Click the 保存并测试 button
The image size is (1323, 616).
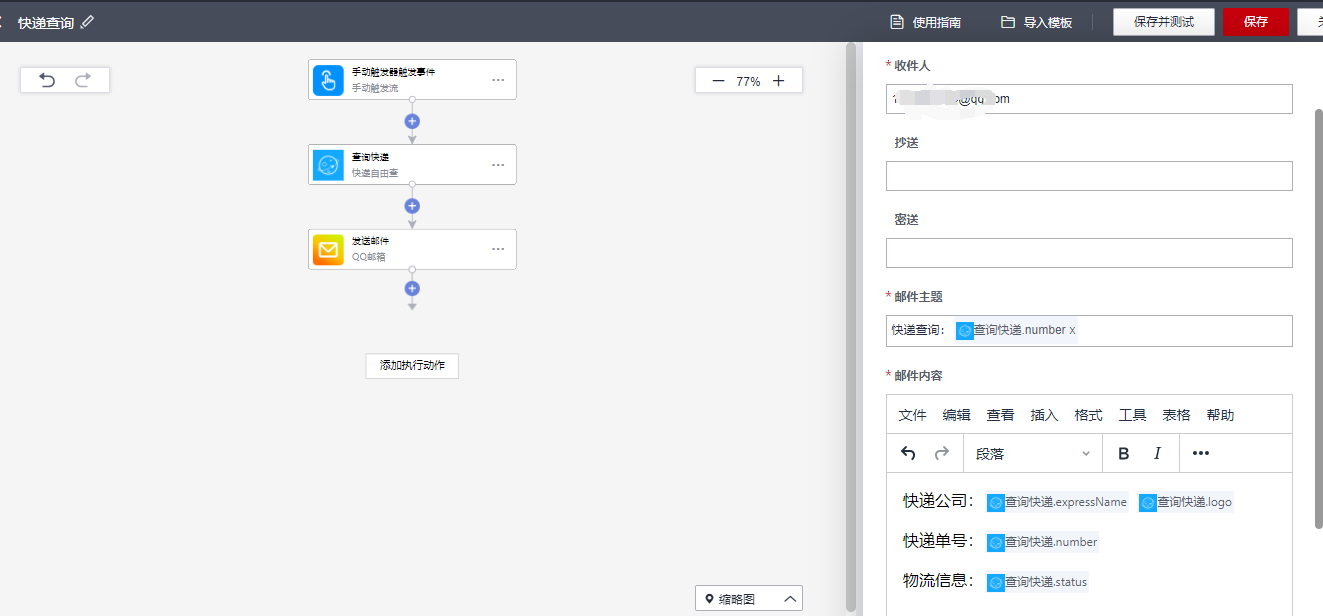[1164, 22]
